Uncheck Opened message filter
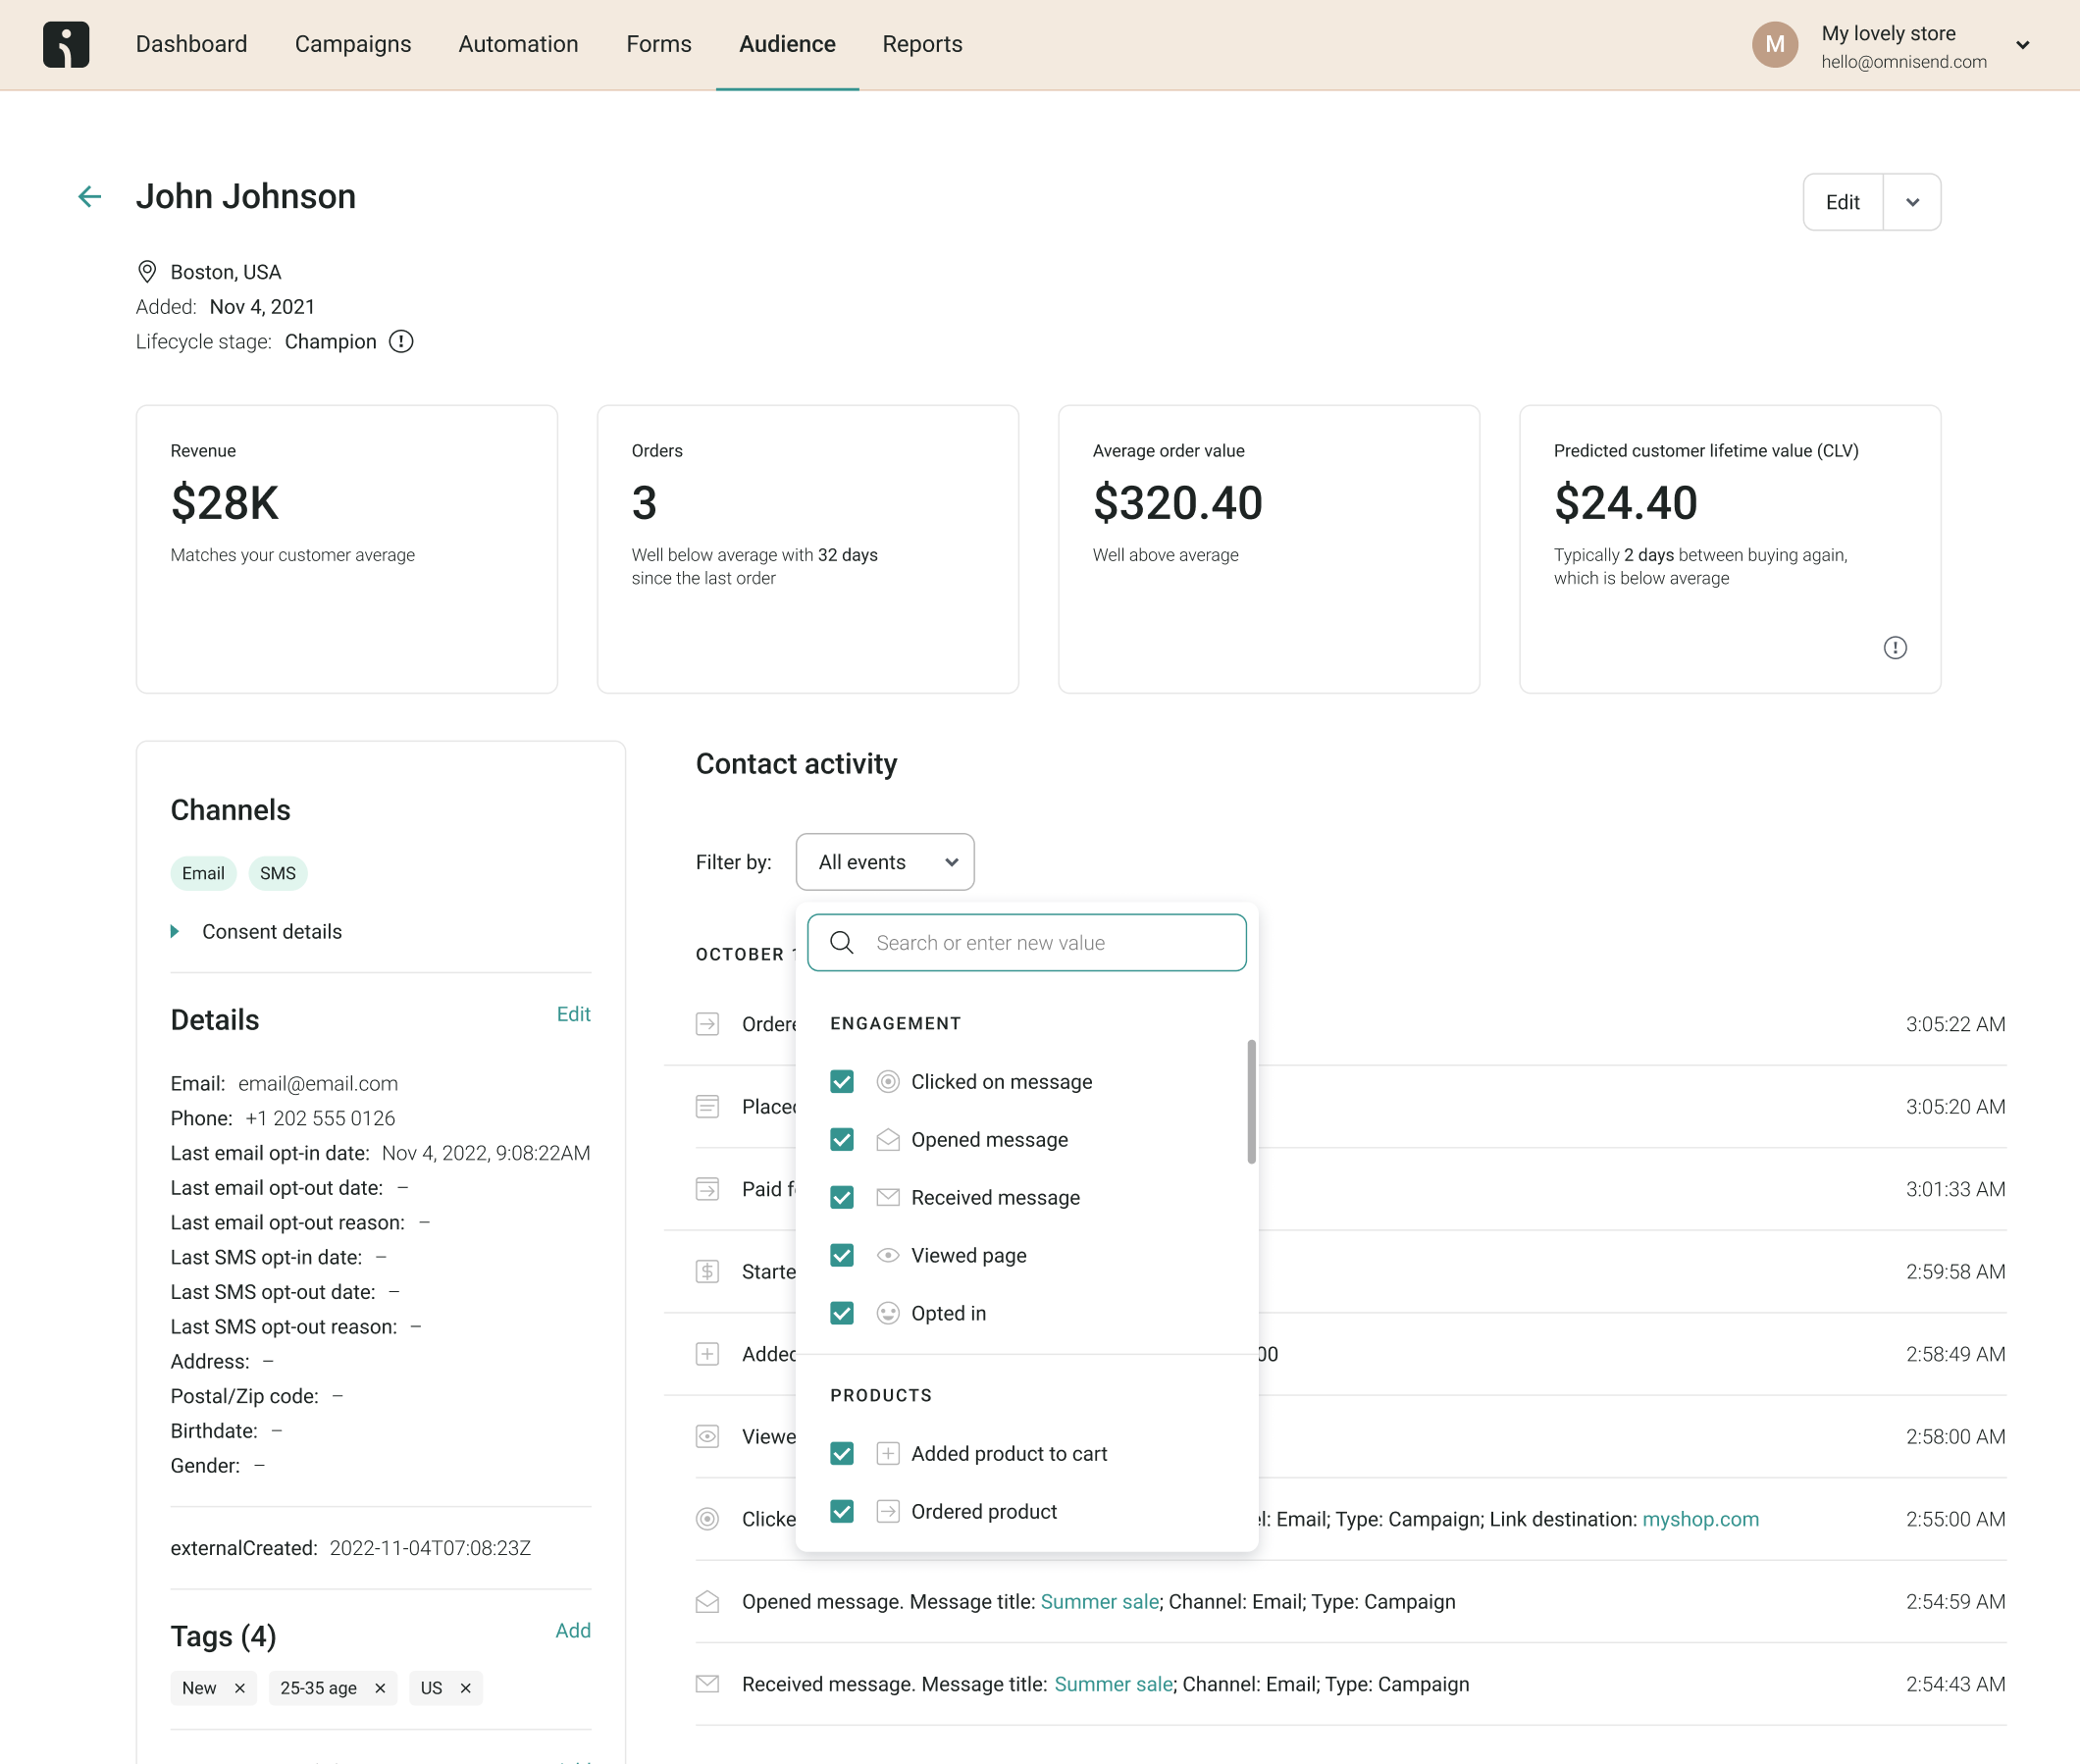This screenshot has height=1764, width=2080. tap(842, 1140)
